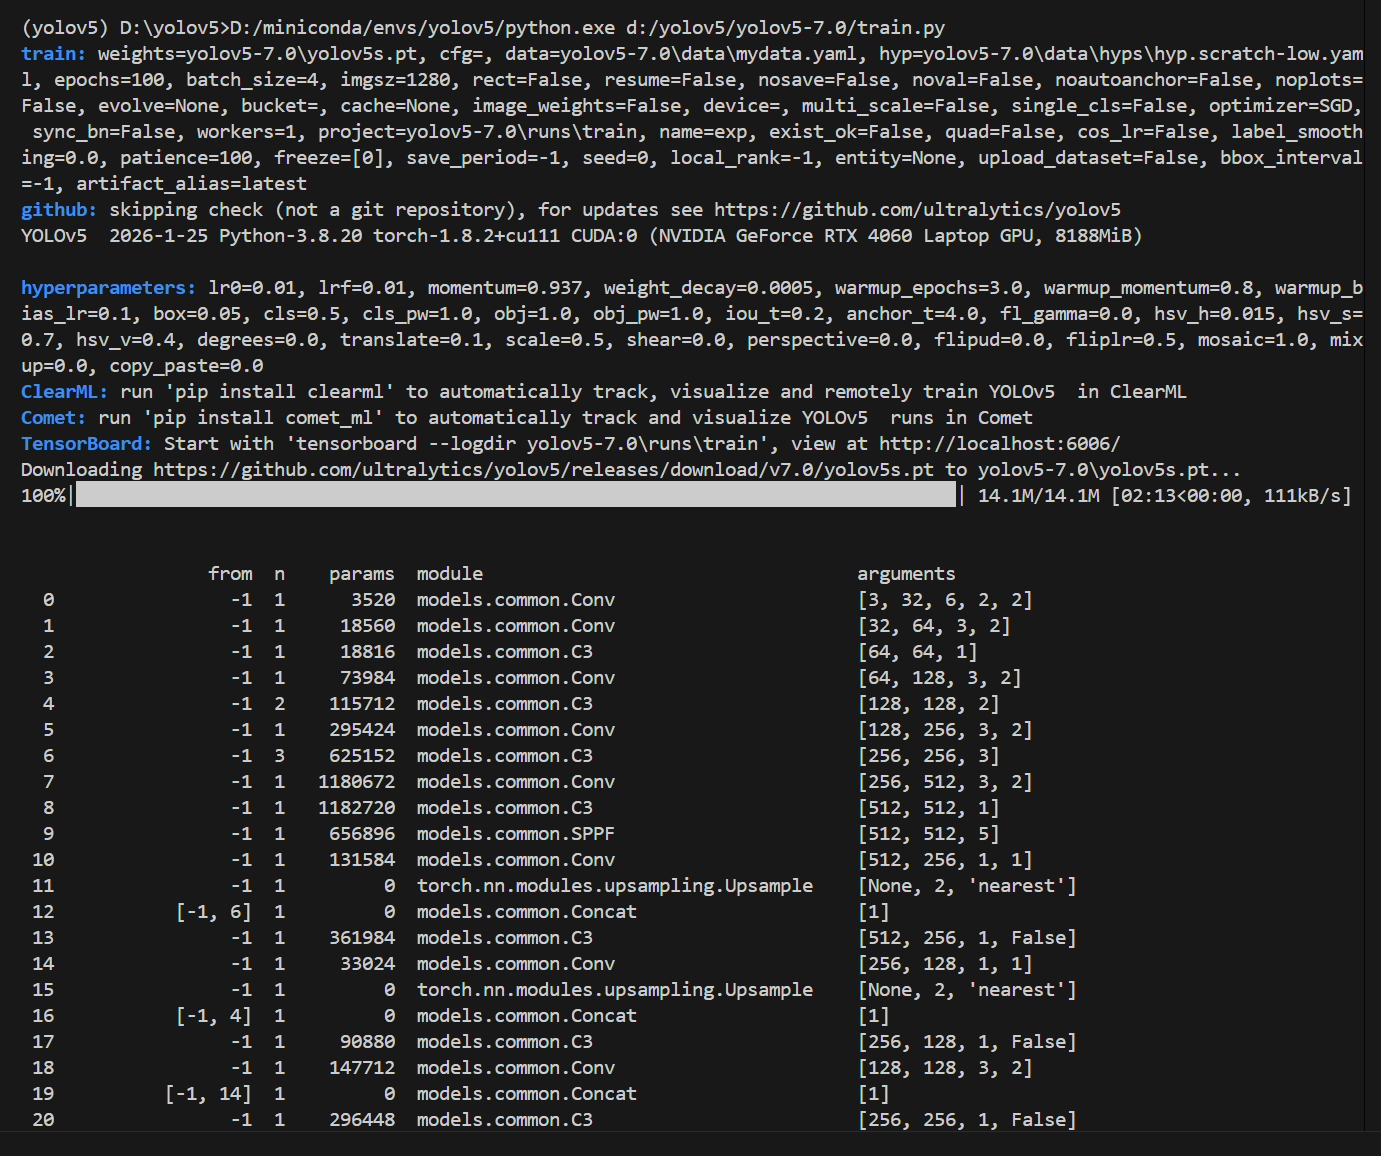Viewport: 1381px width, 1156px height.
Task: Click the '[-1, 6]' from value in layer 12
Action: [214, 912]
